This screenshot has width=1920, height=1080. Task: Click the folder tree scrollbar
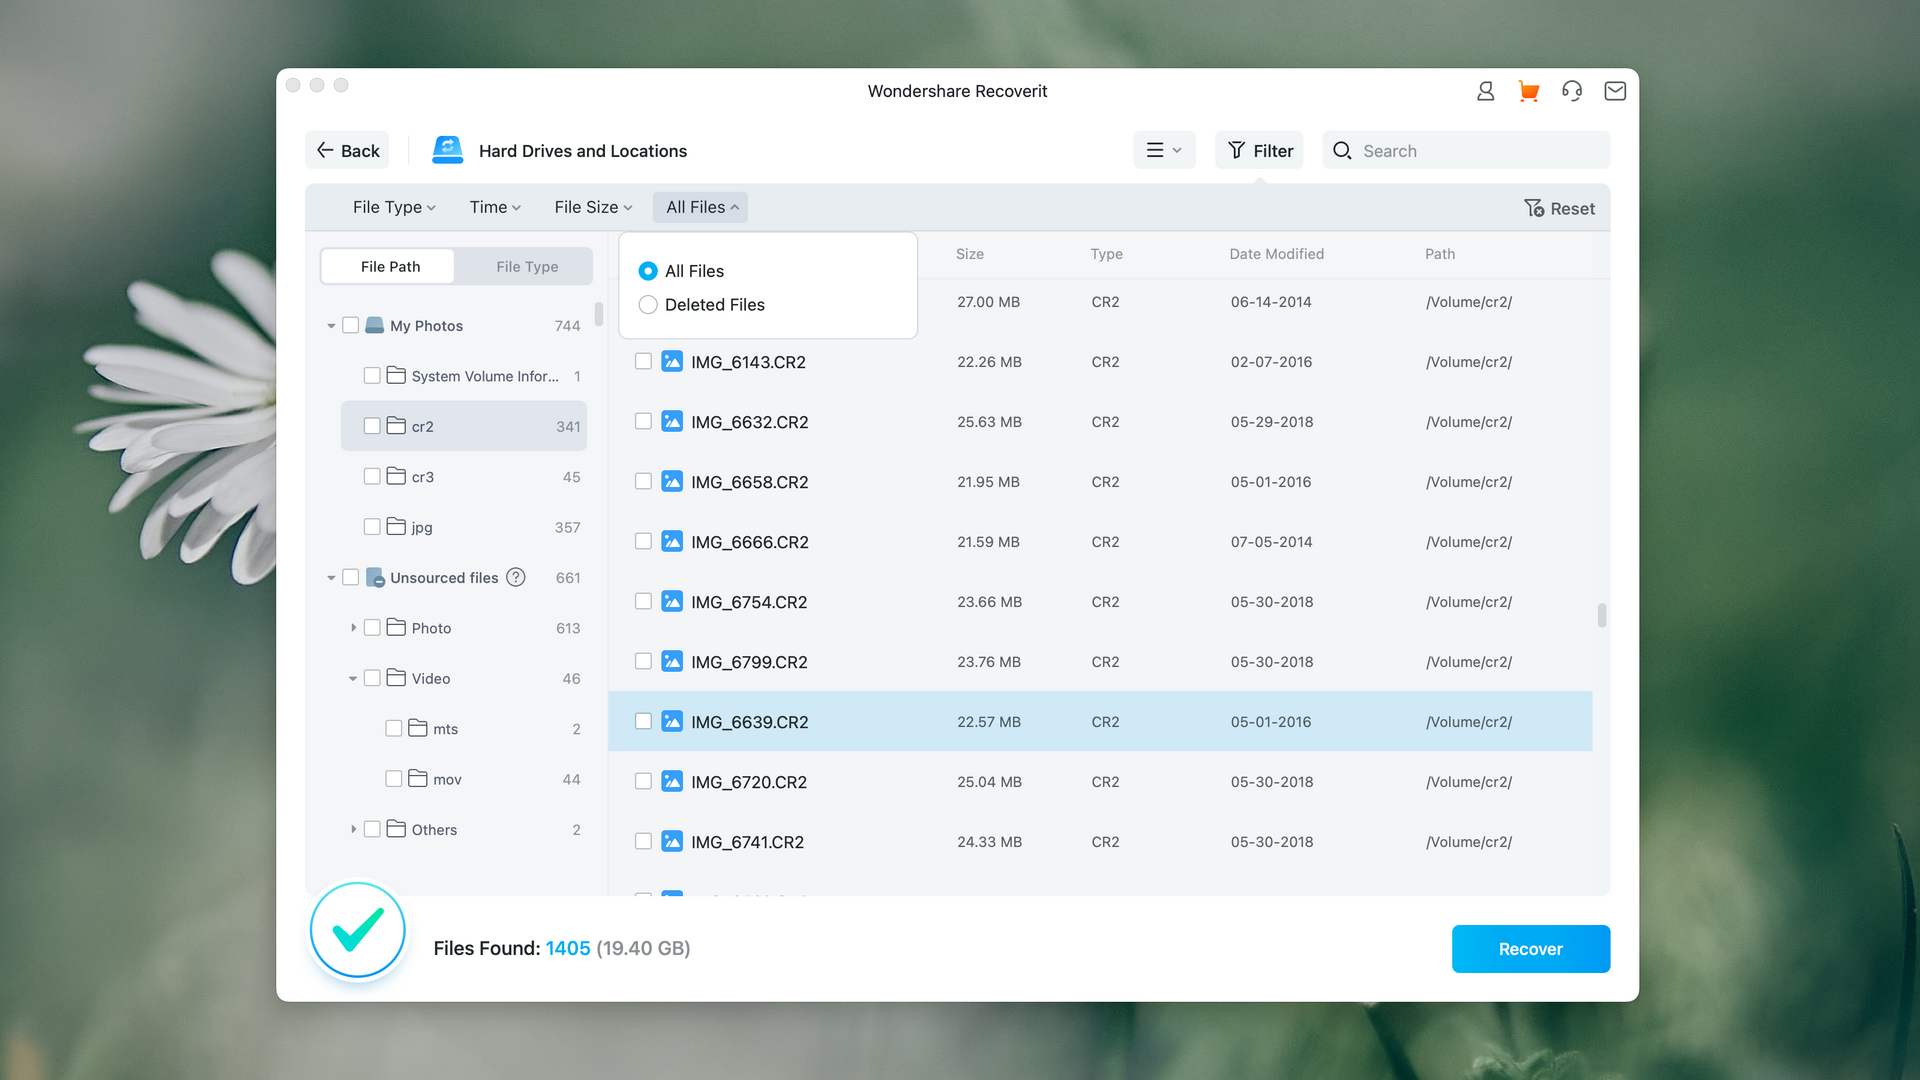tap(599, 314)
